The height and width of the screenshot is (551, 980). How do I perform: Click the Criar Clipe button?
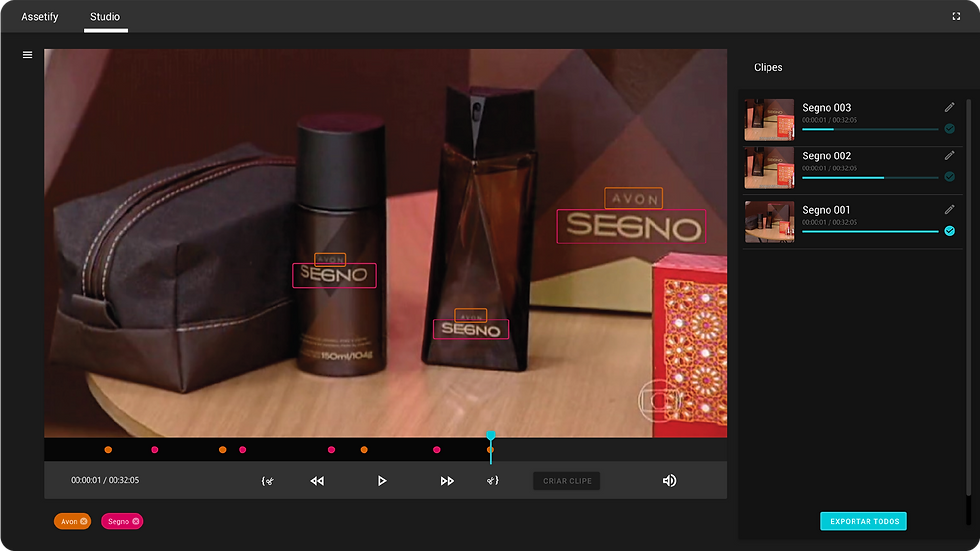[567, 481]
